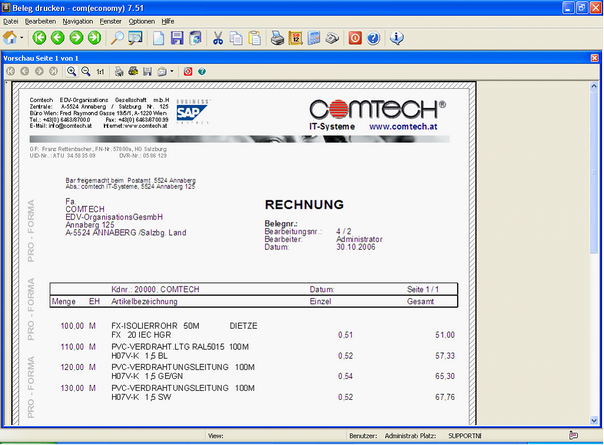Viewport: 604px width, 445px height.
Task: Go to next record with green right arrow
Action: tap(76, 38)
